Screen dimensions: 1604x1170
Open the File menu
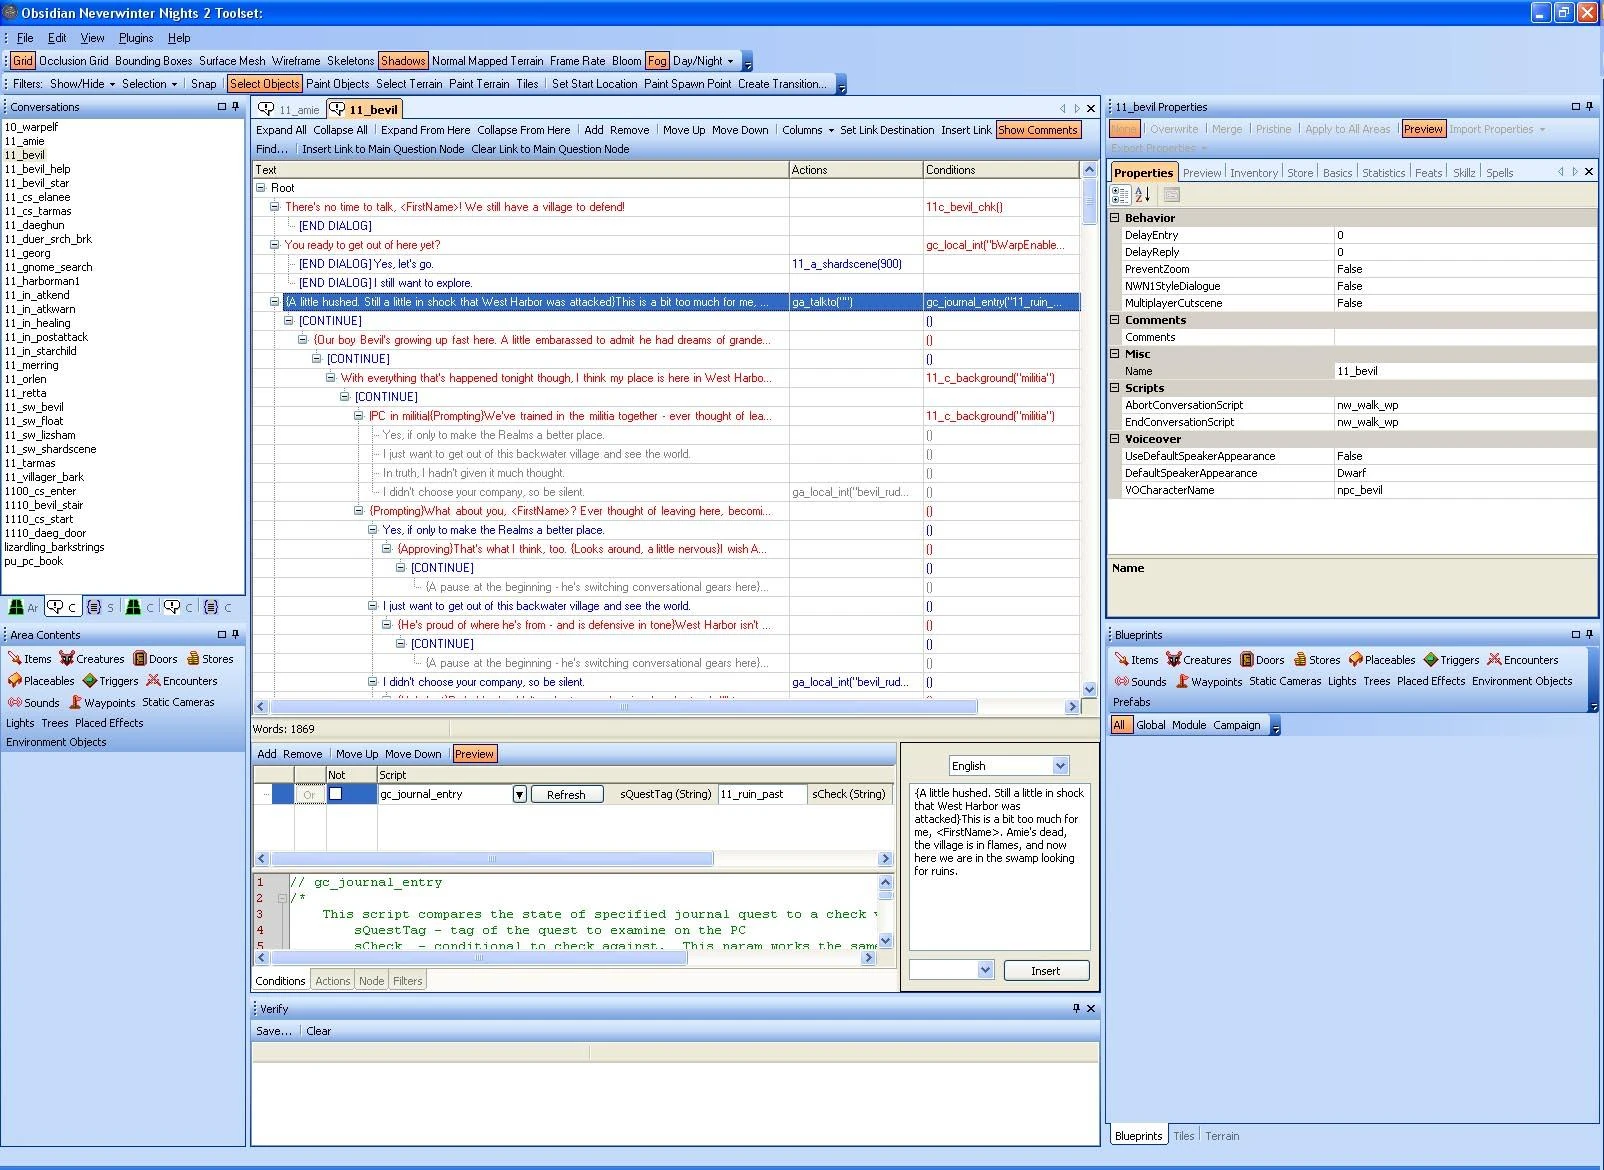point(25,38)
